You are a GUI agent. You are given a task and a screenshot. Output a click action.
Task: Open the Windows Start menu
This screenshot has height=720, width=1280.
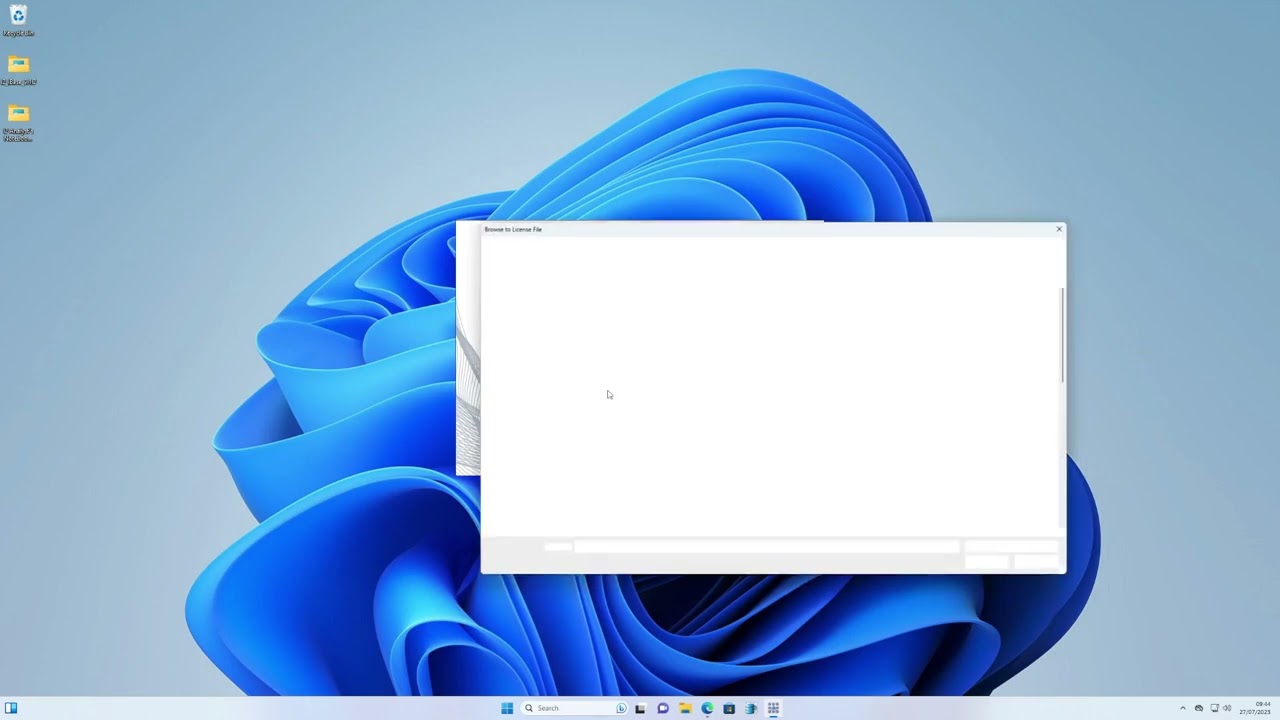coord(507,708)
